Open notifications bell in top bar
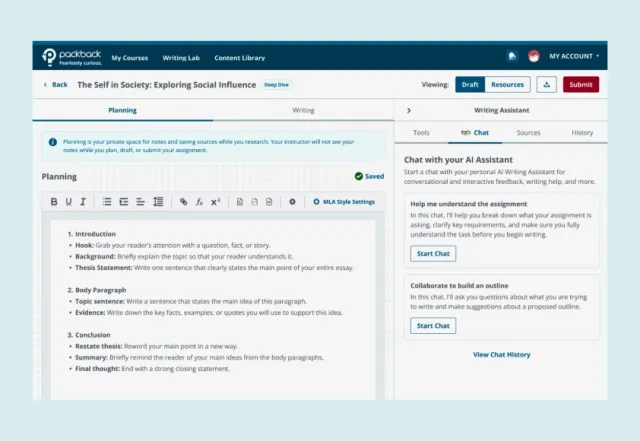 click(x=513, y=56)
